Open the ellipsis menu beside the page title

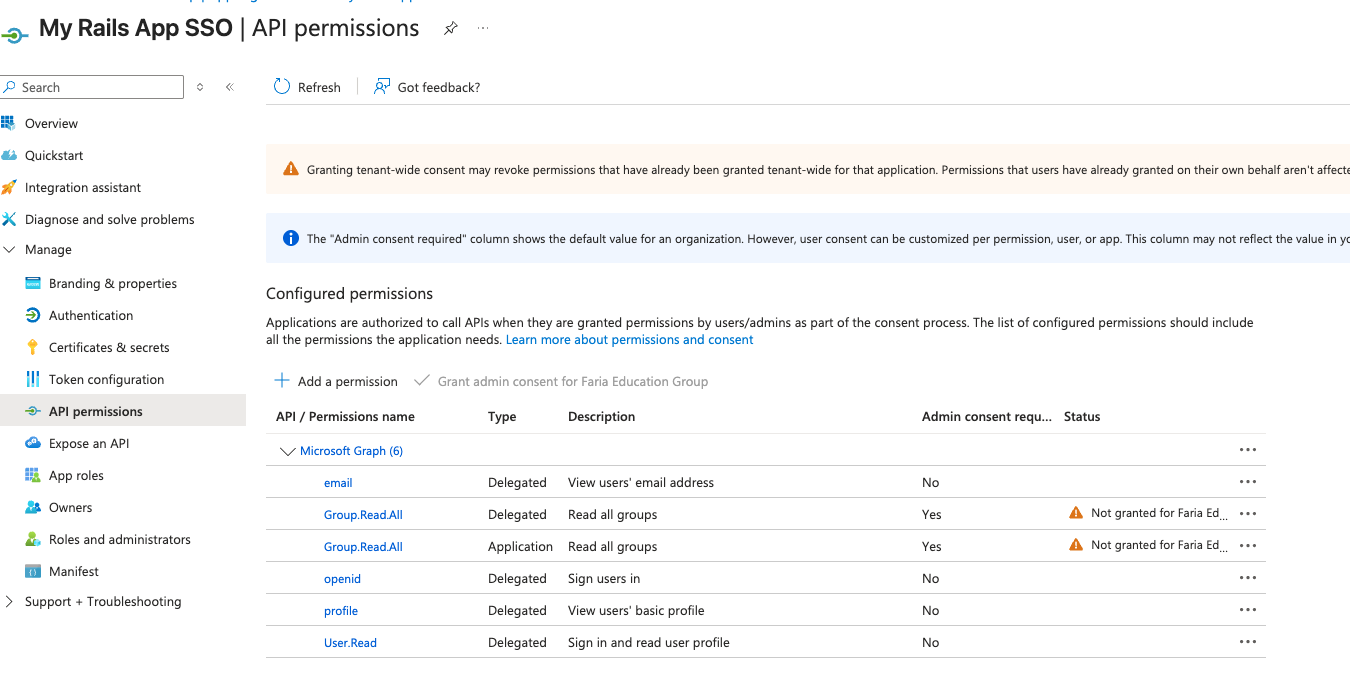click(x=483, y=29)
